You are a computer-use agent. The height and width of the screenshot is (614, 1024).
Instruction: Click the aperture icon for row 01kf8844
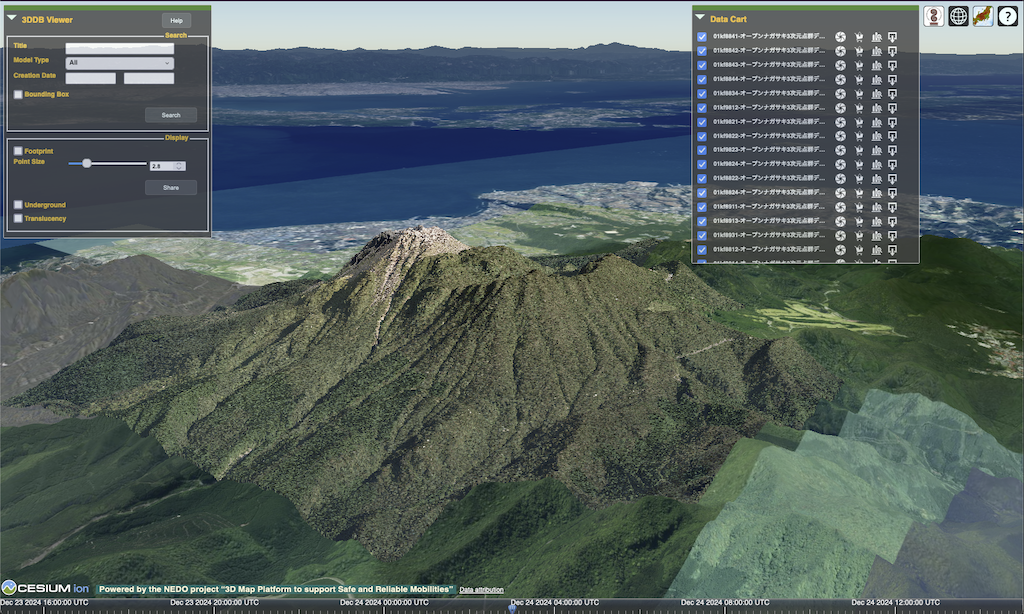click(x=840, y=80)
